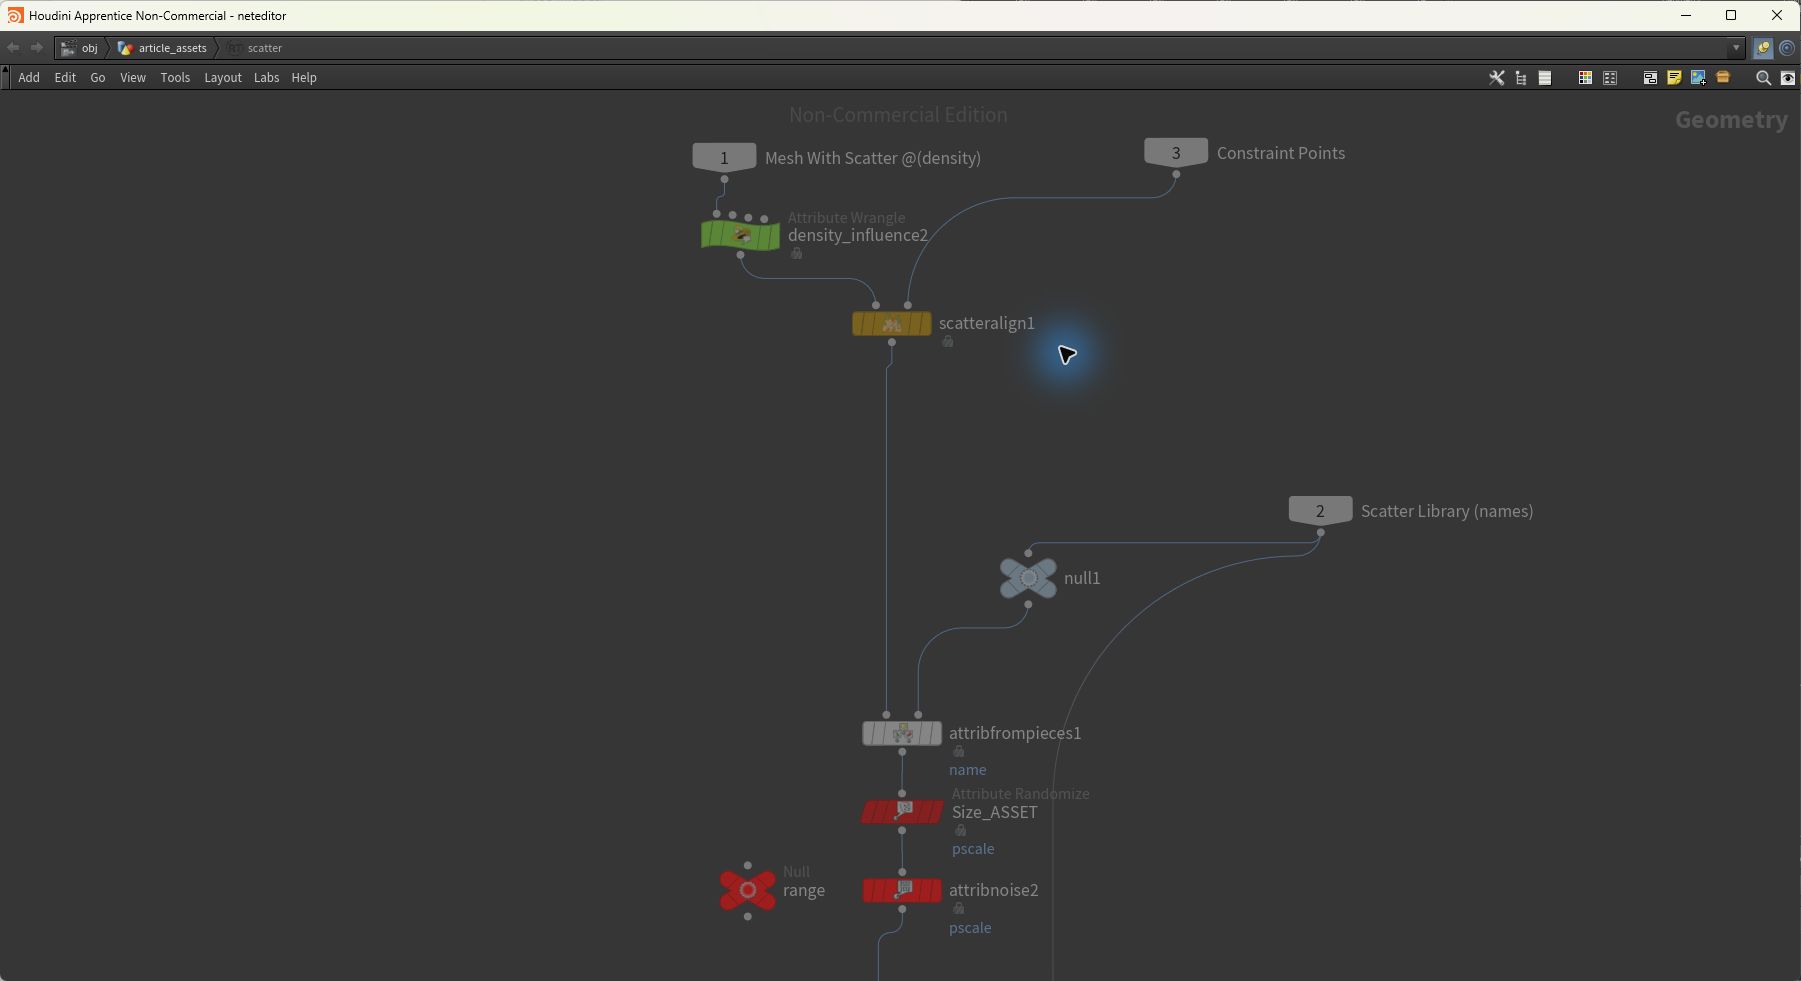Select the attribnoise2 node
Screen dimensions: 1801x981
(x=902, y=890)
